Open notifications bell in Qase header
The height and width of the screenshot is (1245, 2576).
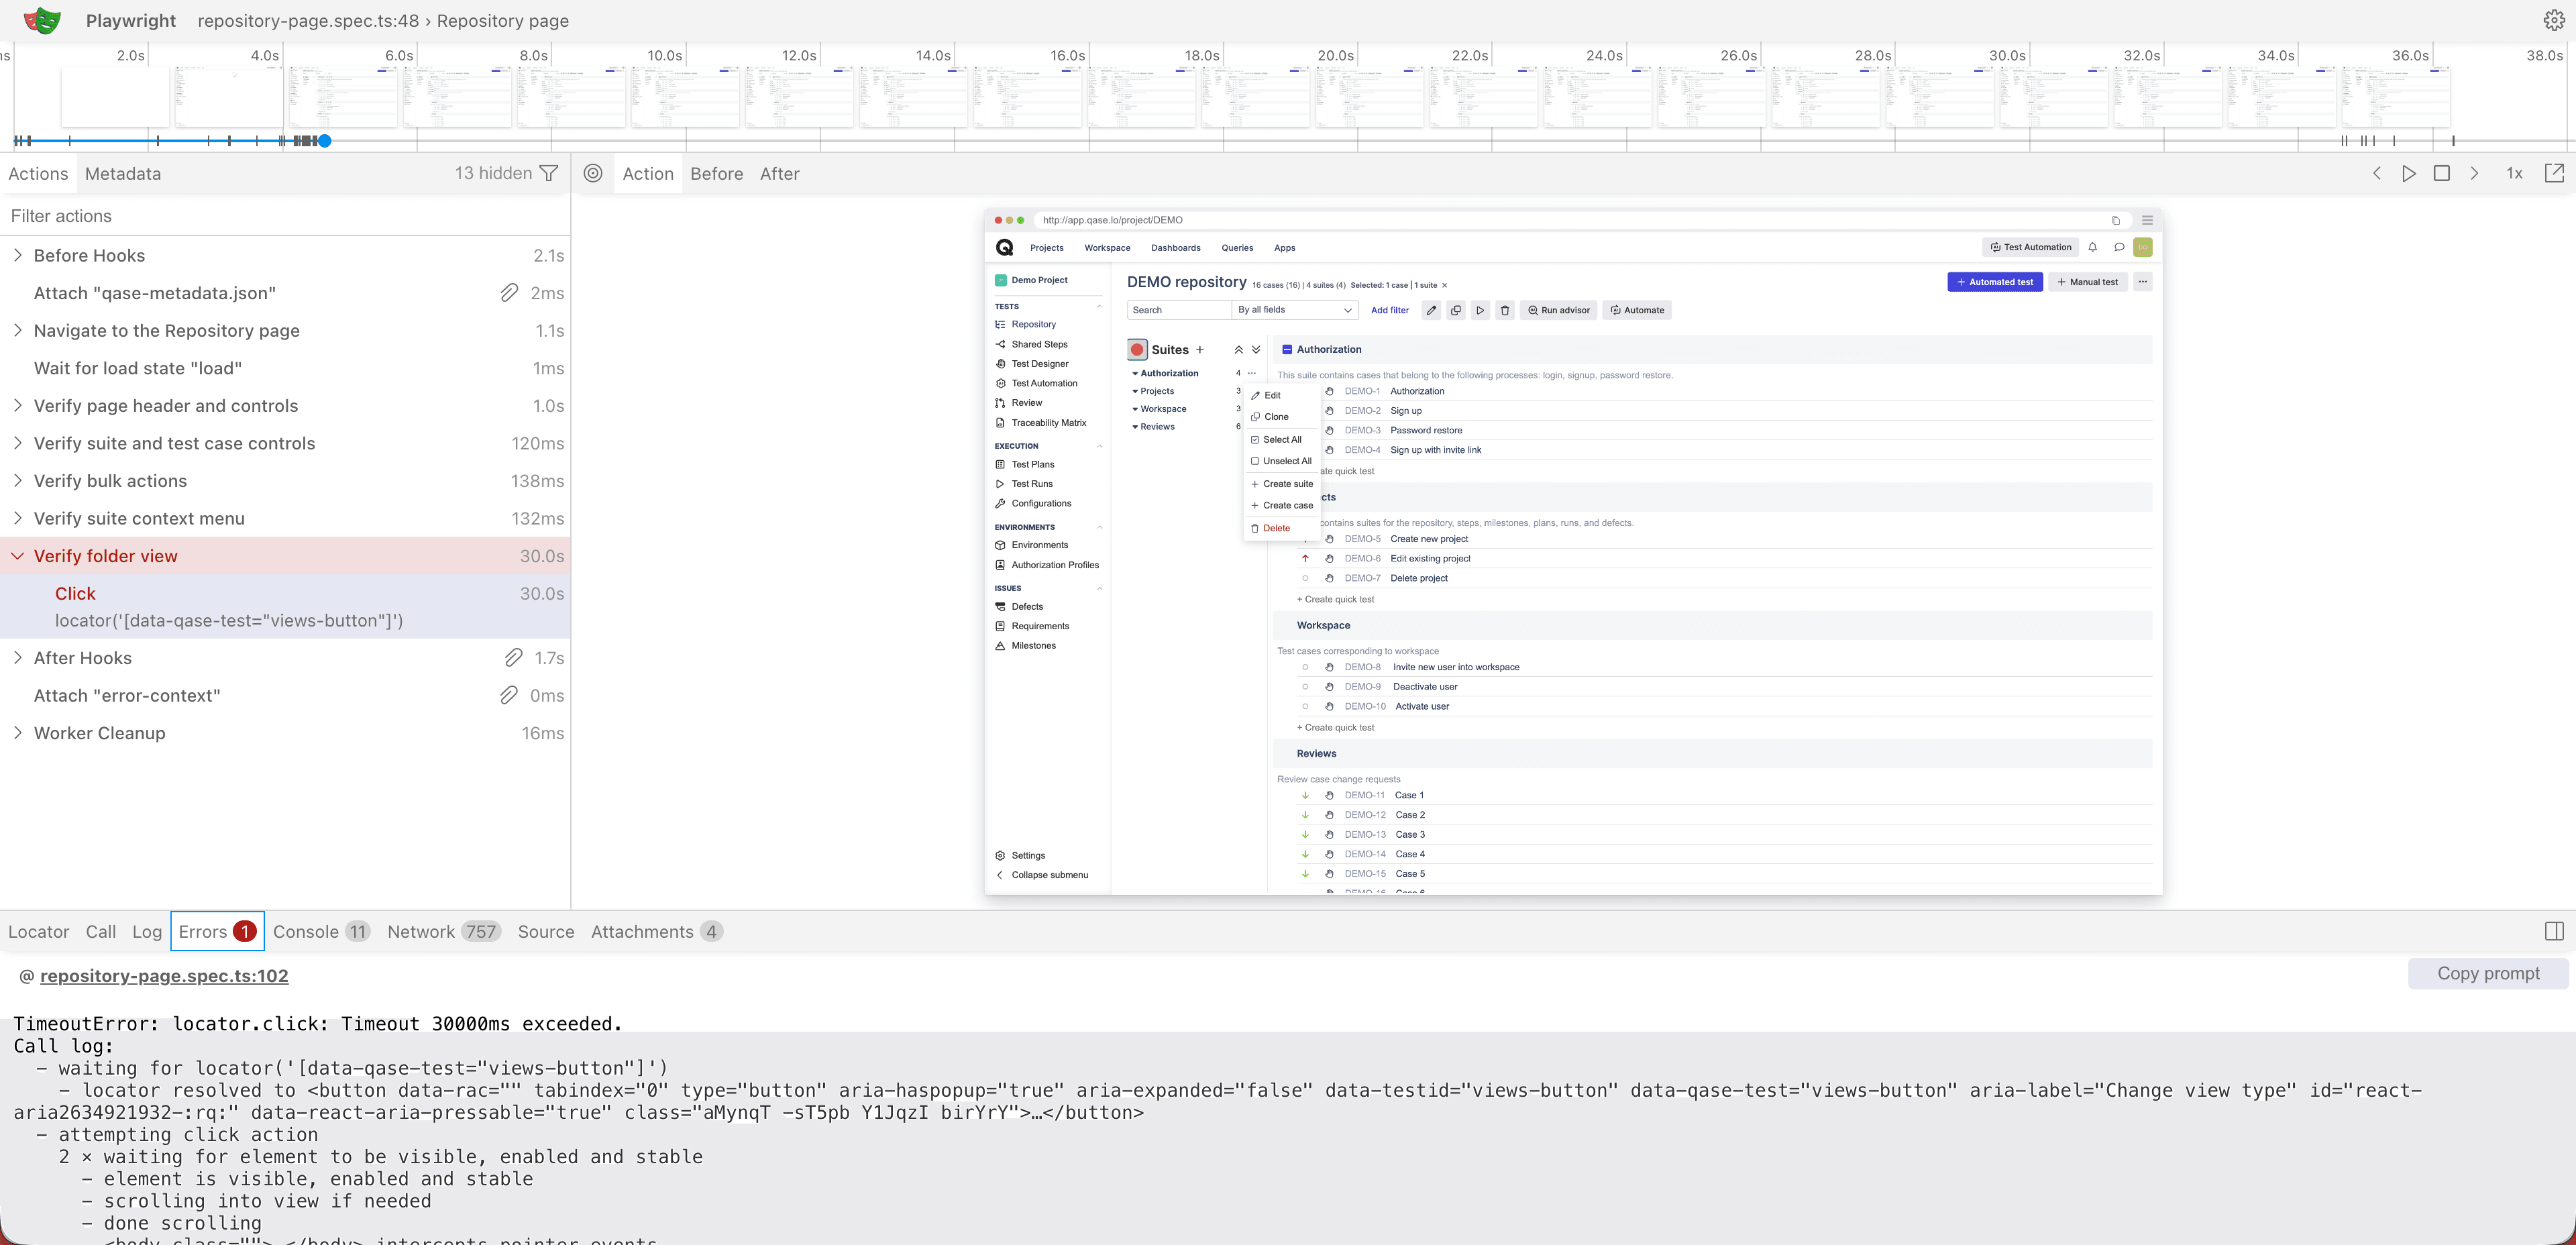tap(2092, 247)
